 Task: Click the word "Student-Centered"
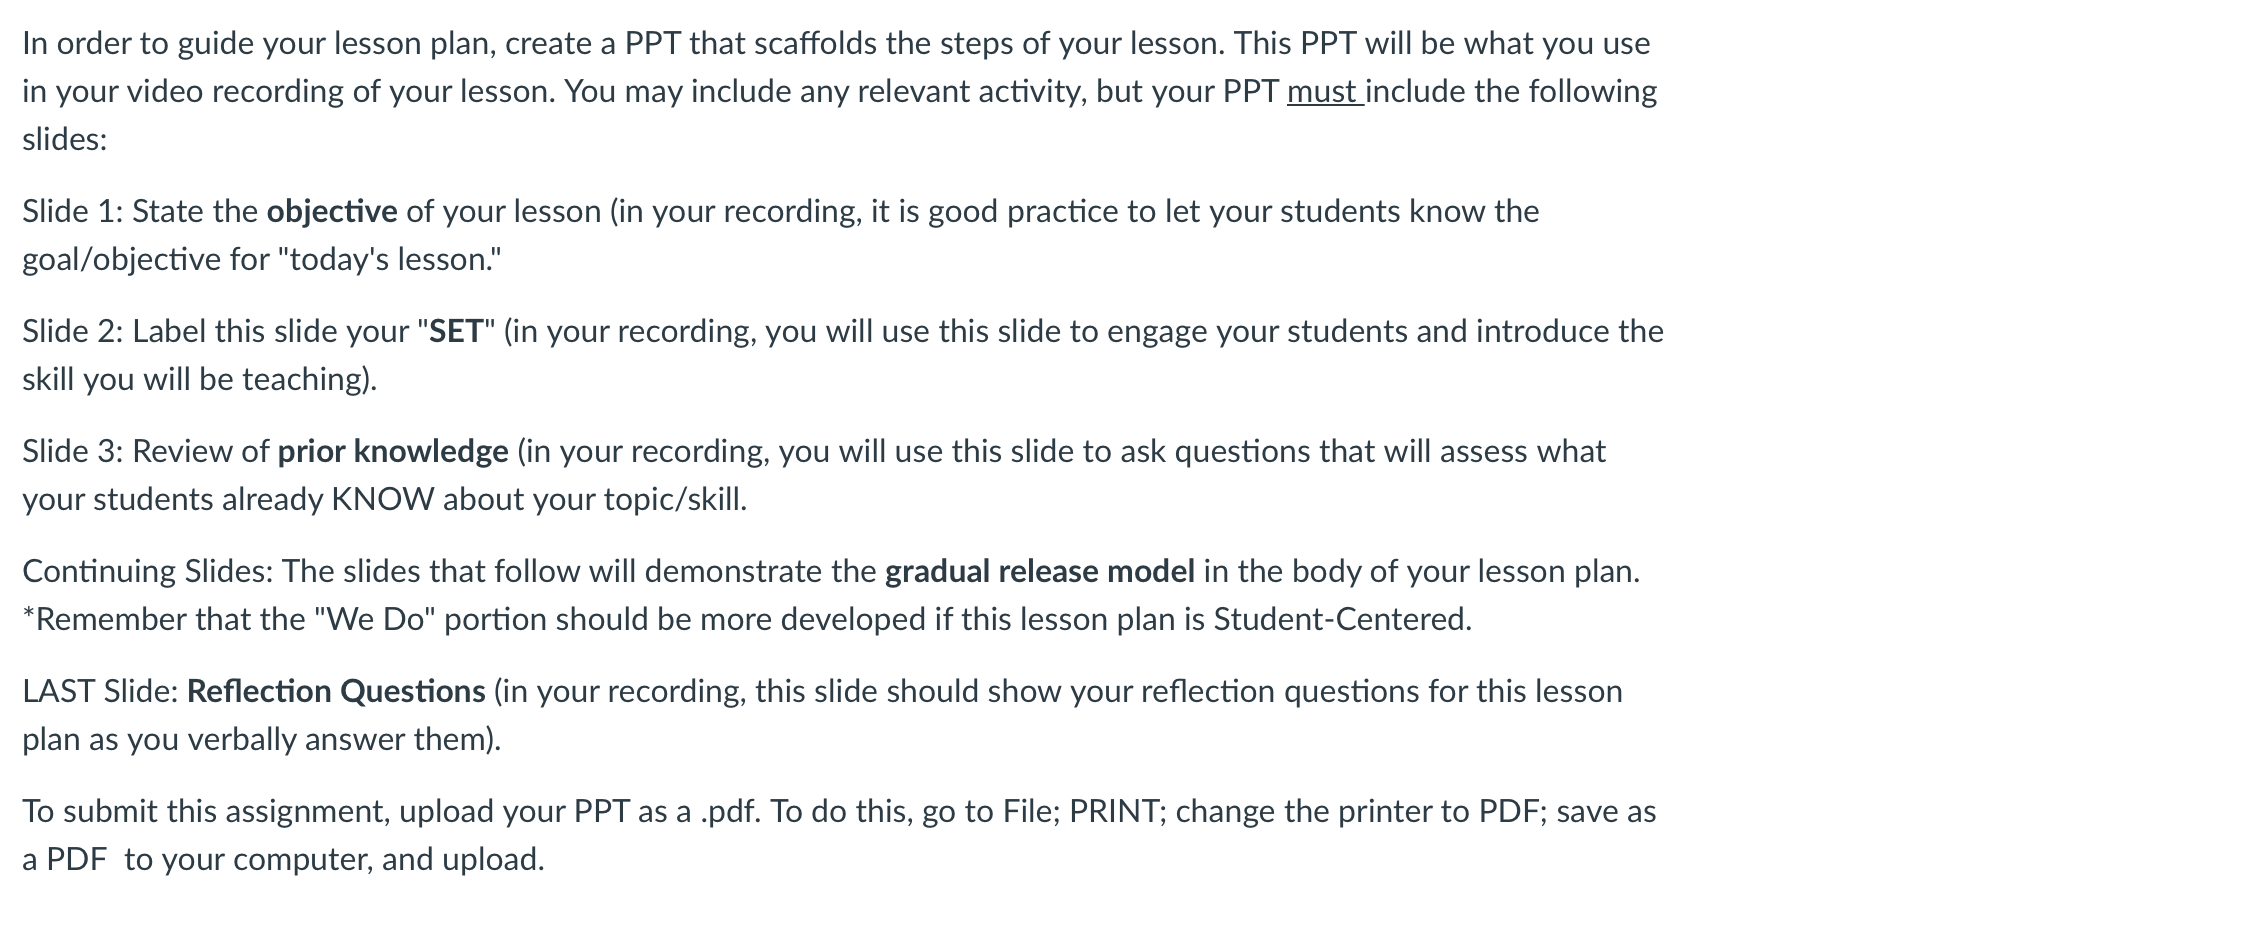1340,620
